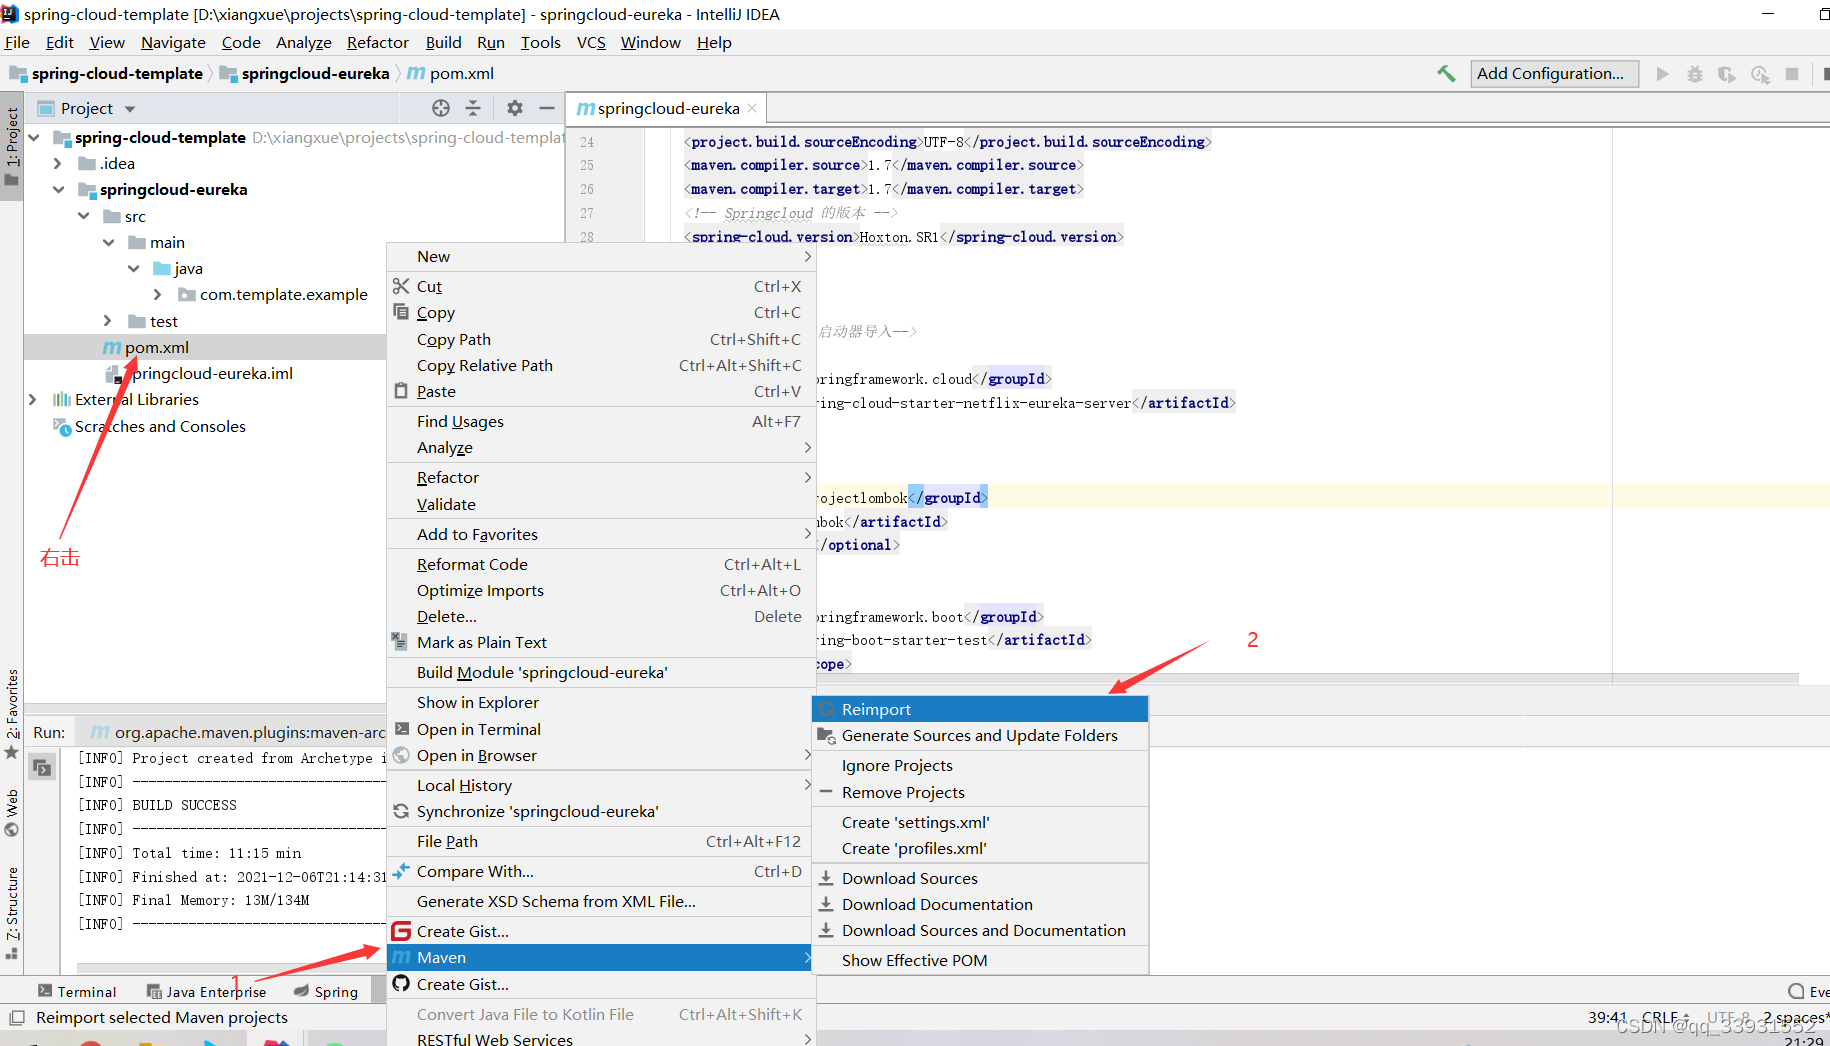Open the Refactor menu in menu bar

[377, 42]
